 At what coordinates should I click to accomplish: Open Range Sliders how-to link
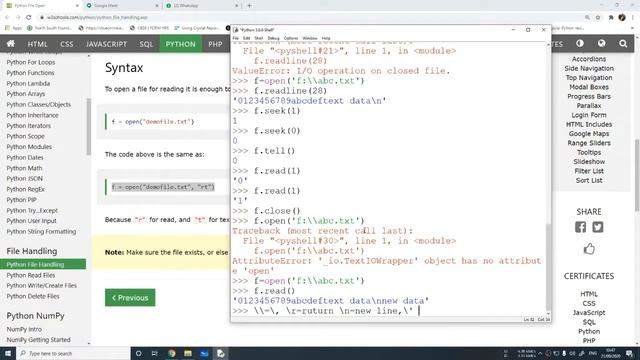coord(589,143)
